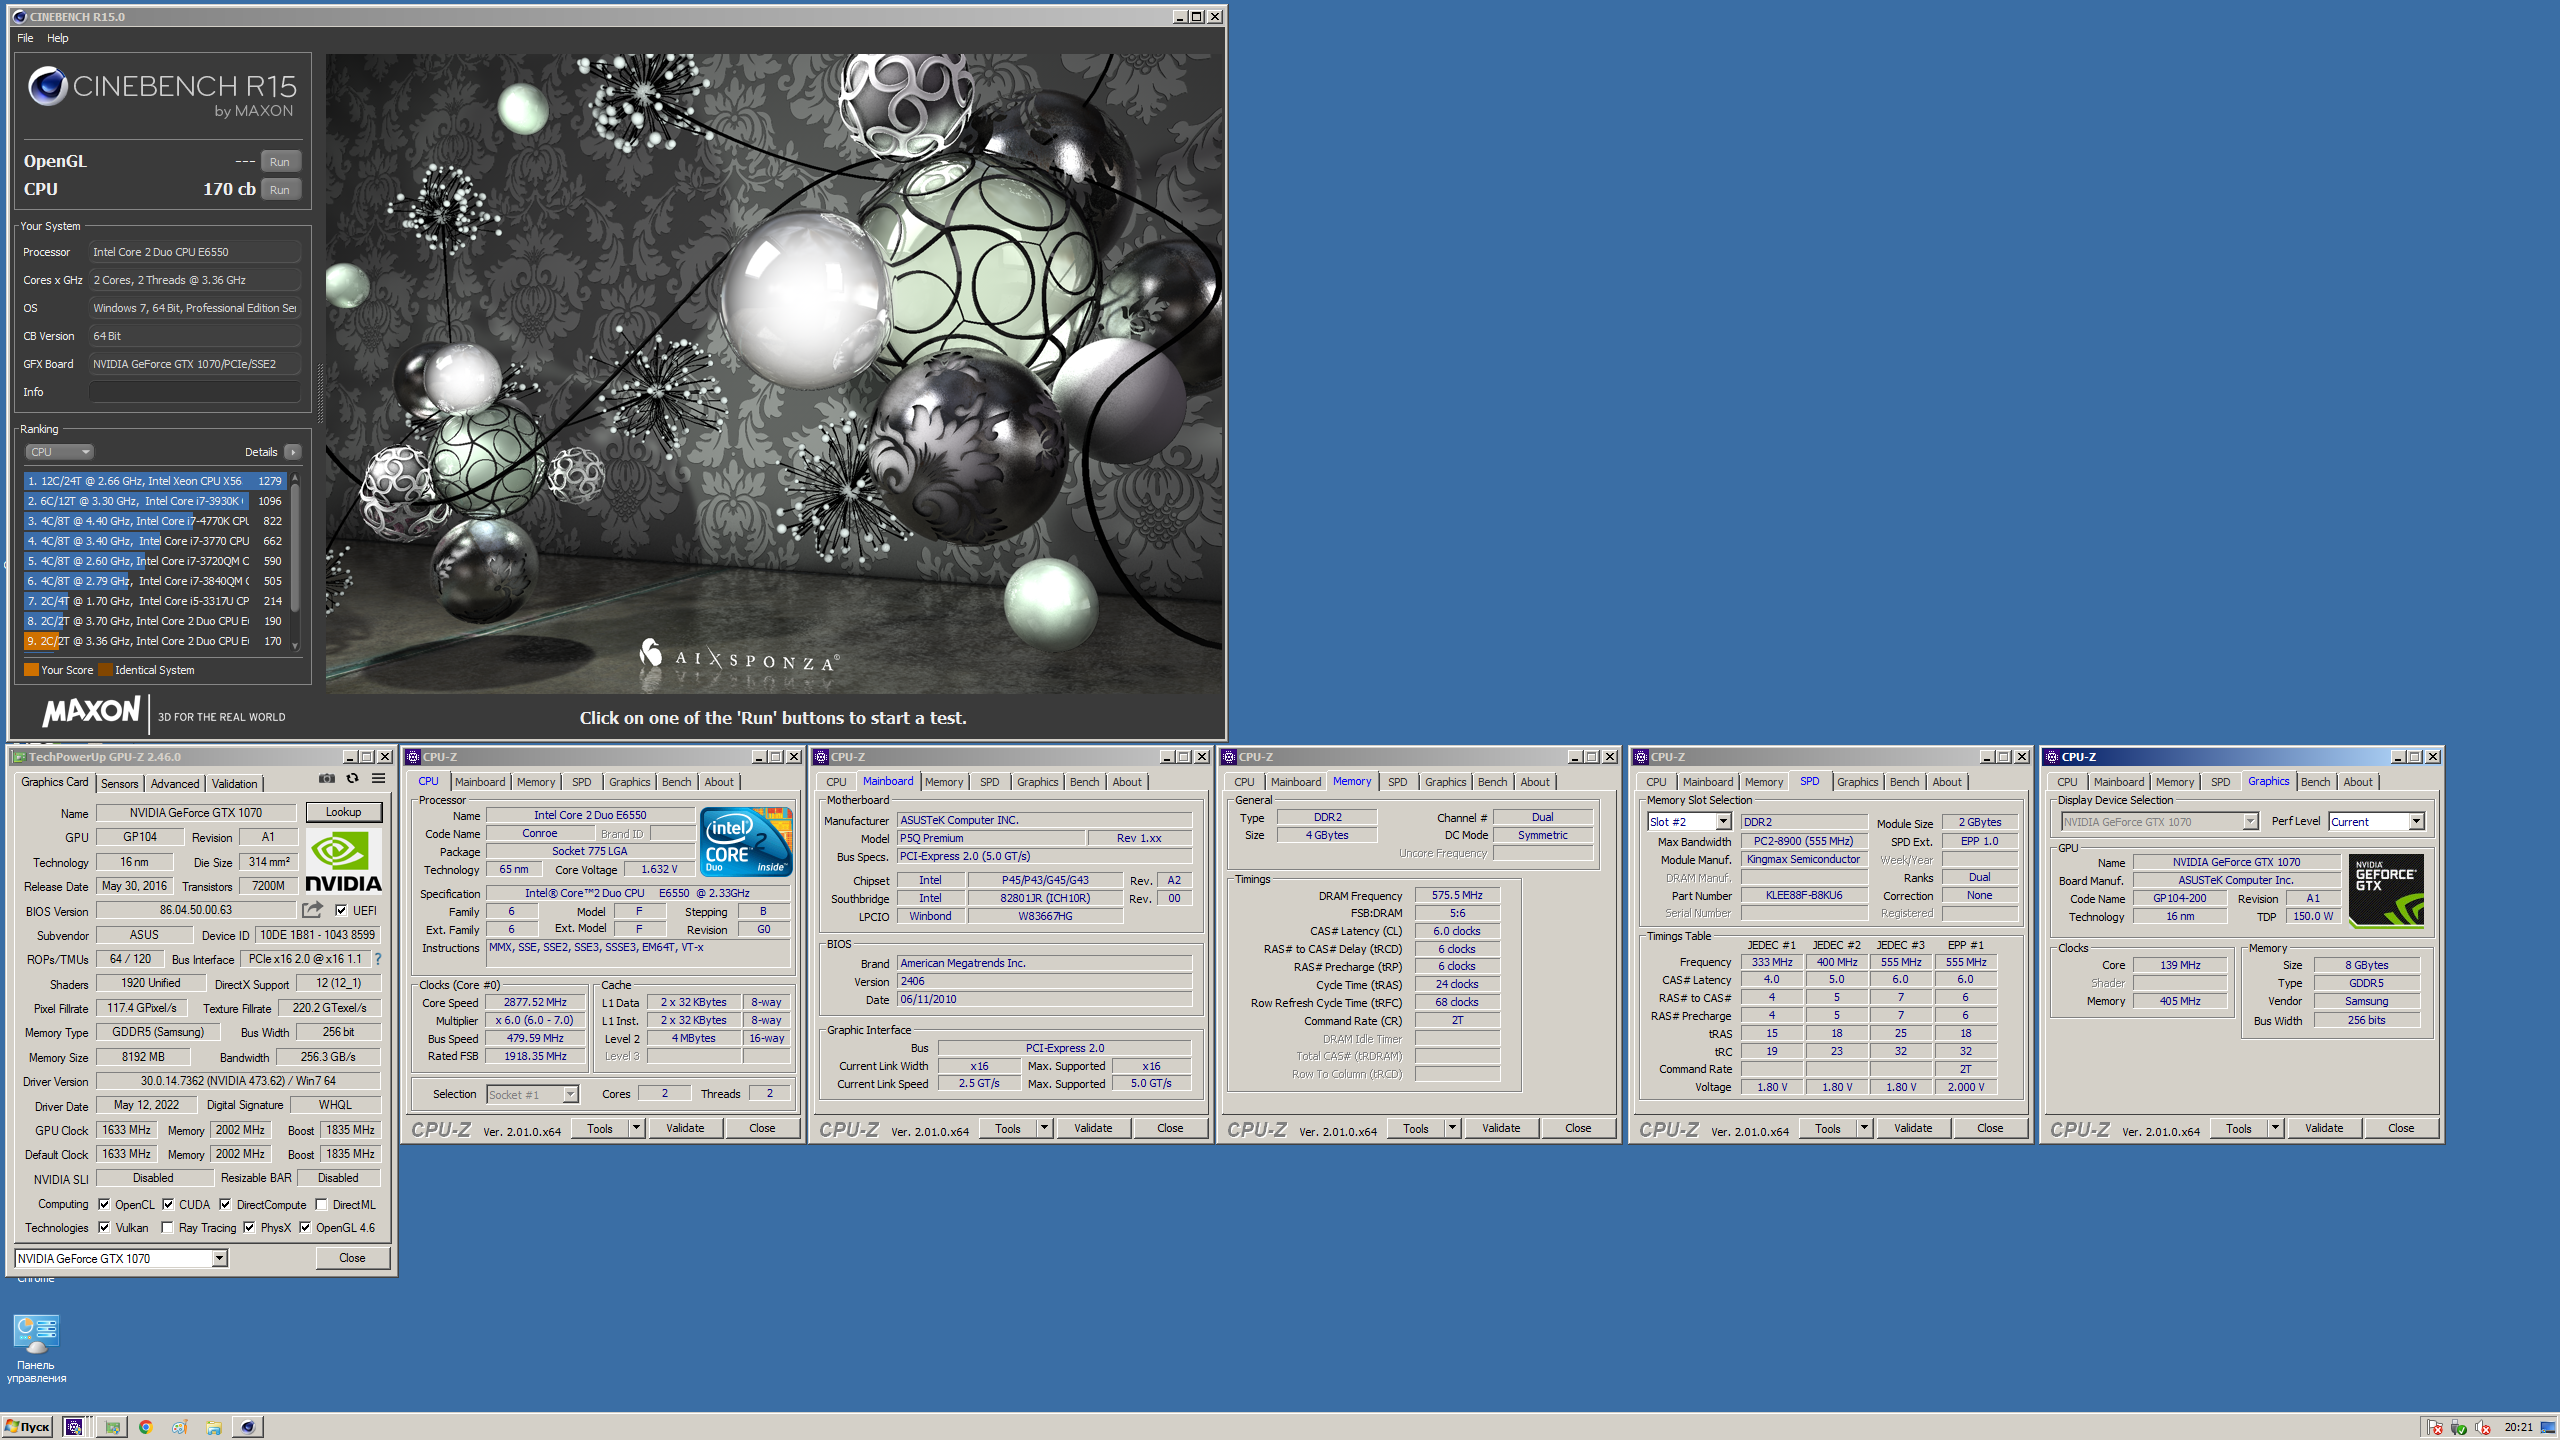
Task: Toggle the OpenCL checkbox
Action: point(104,1204)
